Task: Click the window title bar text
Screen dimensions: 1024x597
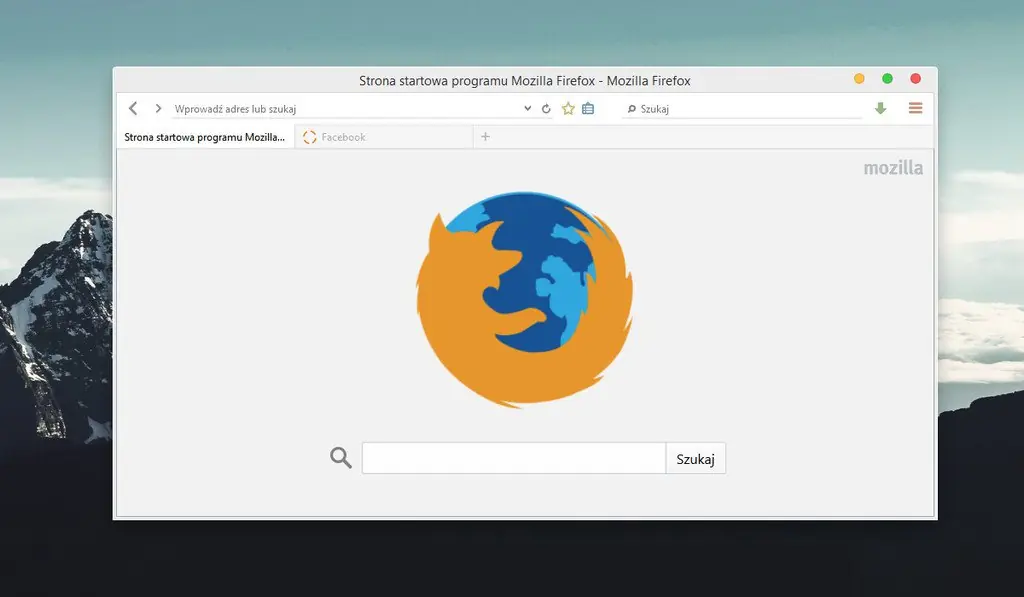Action: point(524,81)
